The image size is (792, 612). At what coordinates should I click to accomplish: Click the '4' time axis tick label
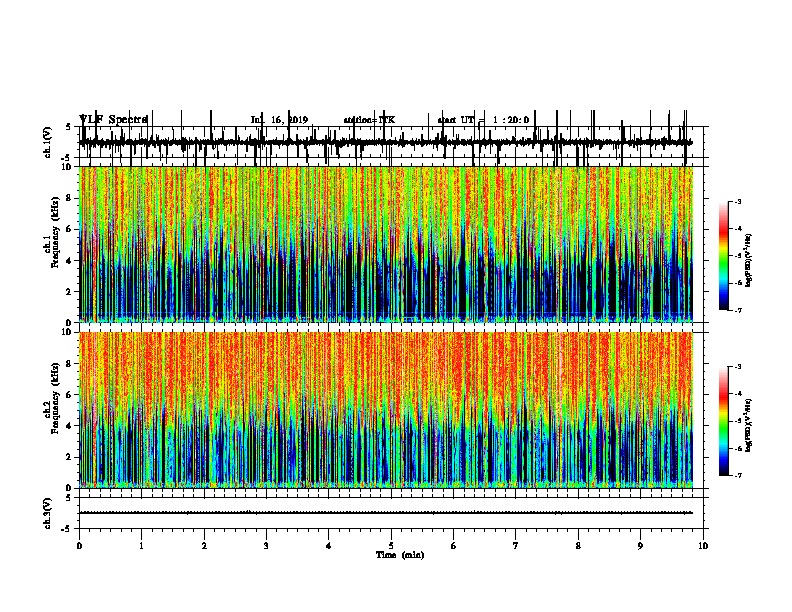coord(329,546)
